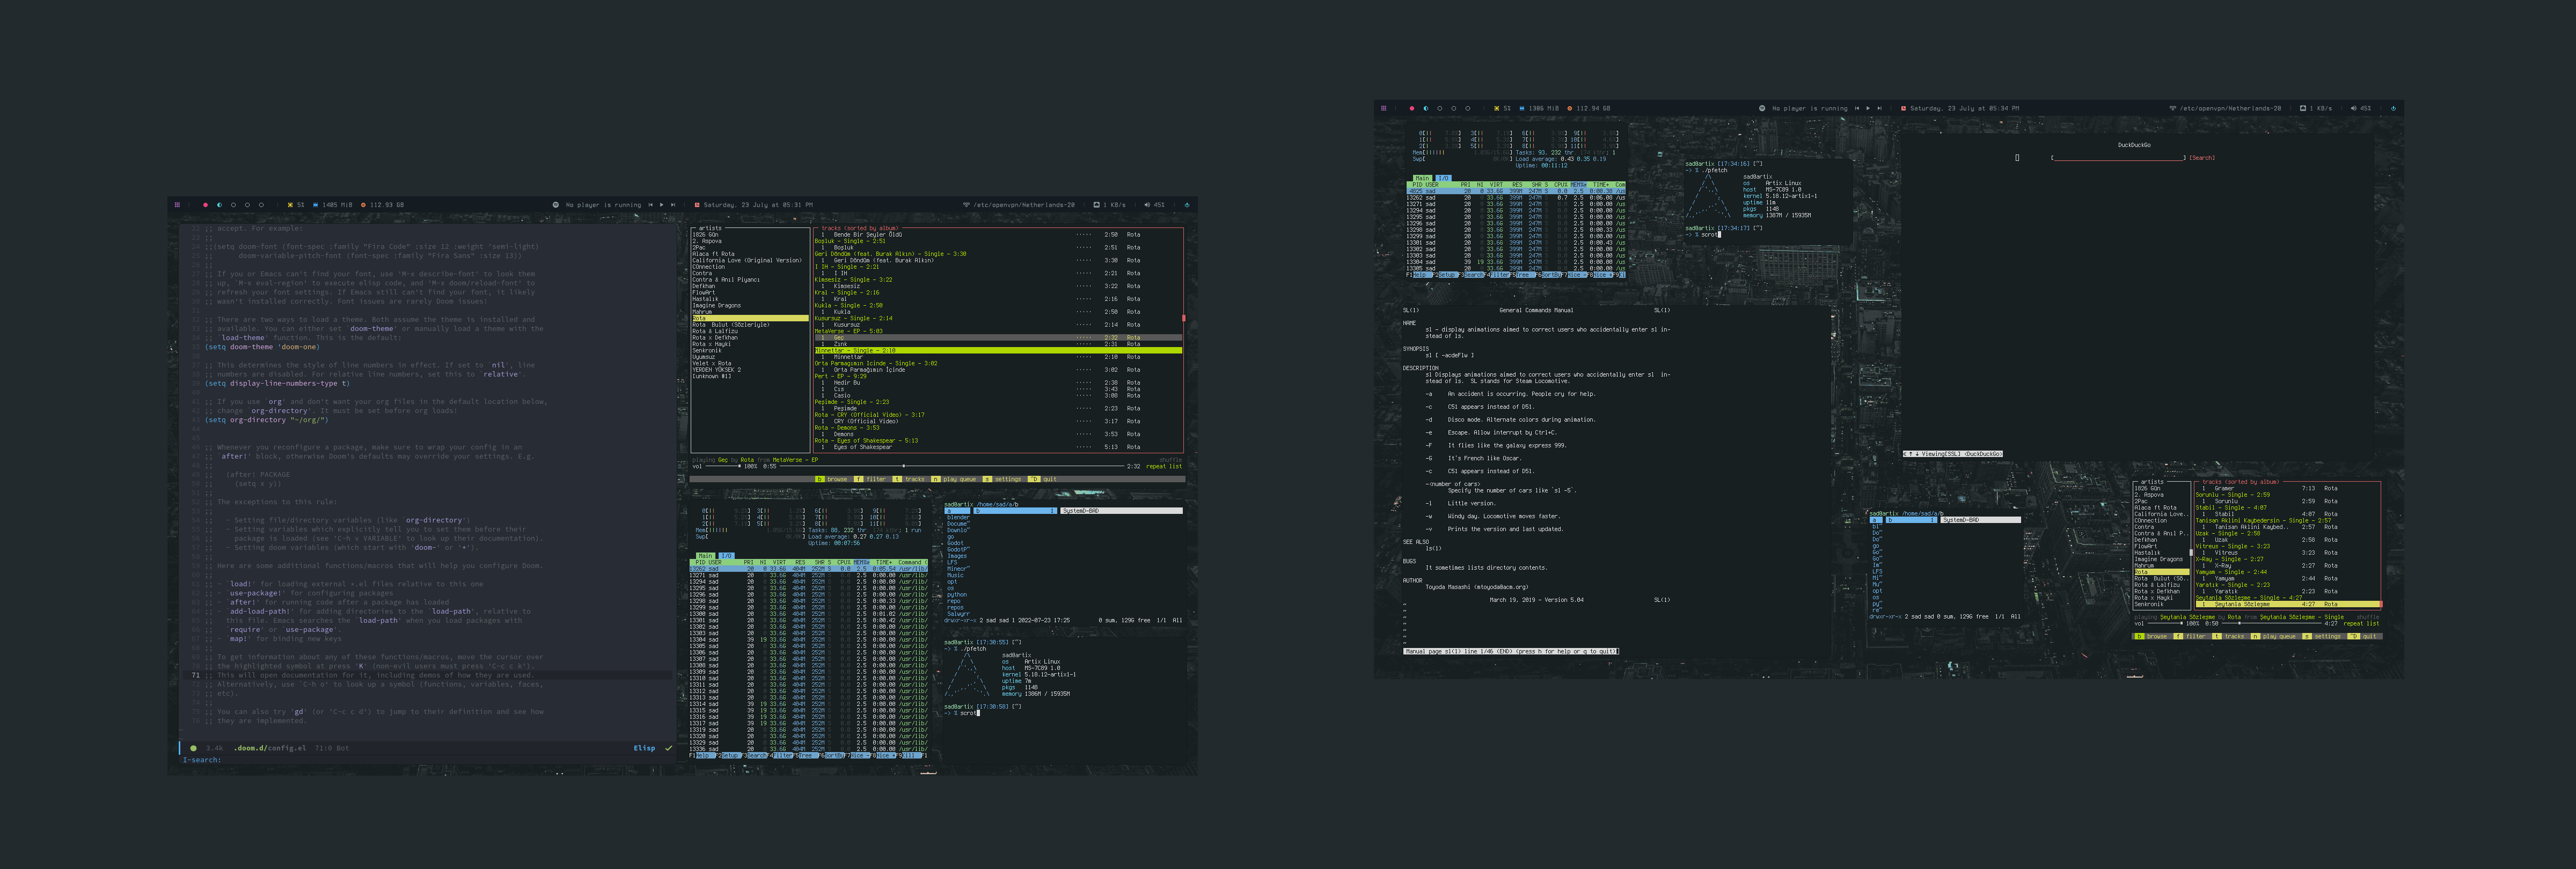The width and height of the screenshot is (2576, 869).
Task: Switch to the red workspace dot in right bar
Action: (x=1412, y=108)
